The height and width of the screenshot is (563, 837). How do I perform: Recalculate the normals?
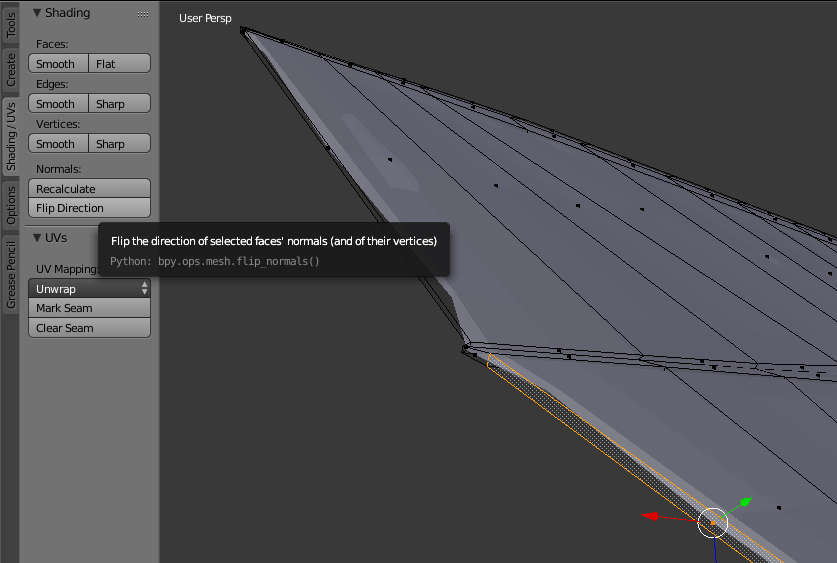click(x=89, y=188)
